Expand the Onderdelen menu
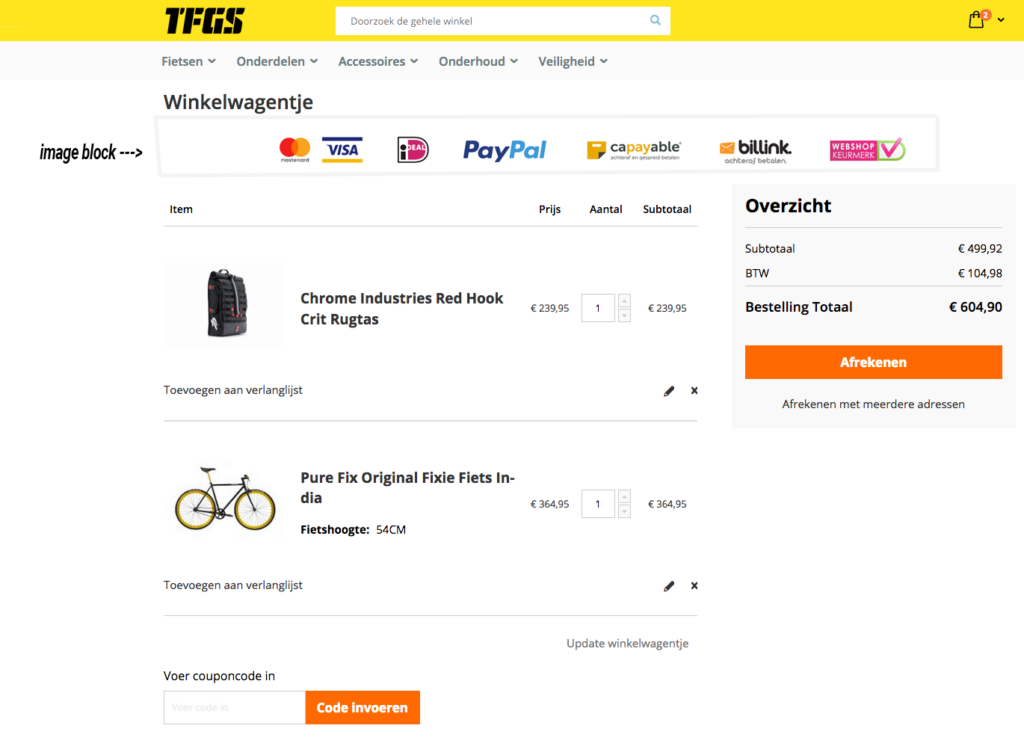The height and width of the screenshot is (752, 1024). point(277,61)
